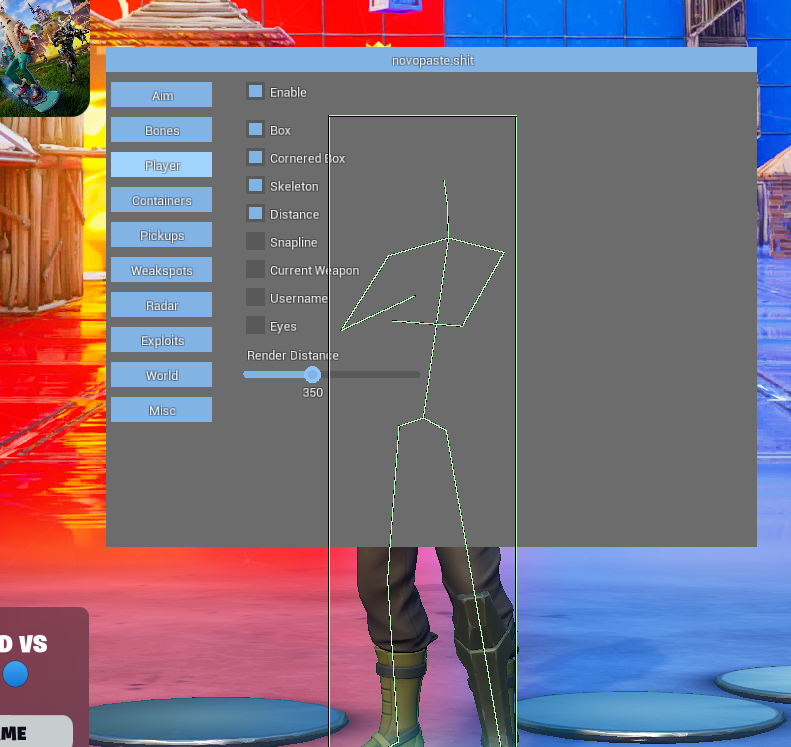This screenshot has width=791, height=747.
Task: Click the Render Distance slider handle
Action: (312, 375)
